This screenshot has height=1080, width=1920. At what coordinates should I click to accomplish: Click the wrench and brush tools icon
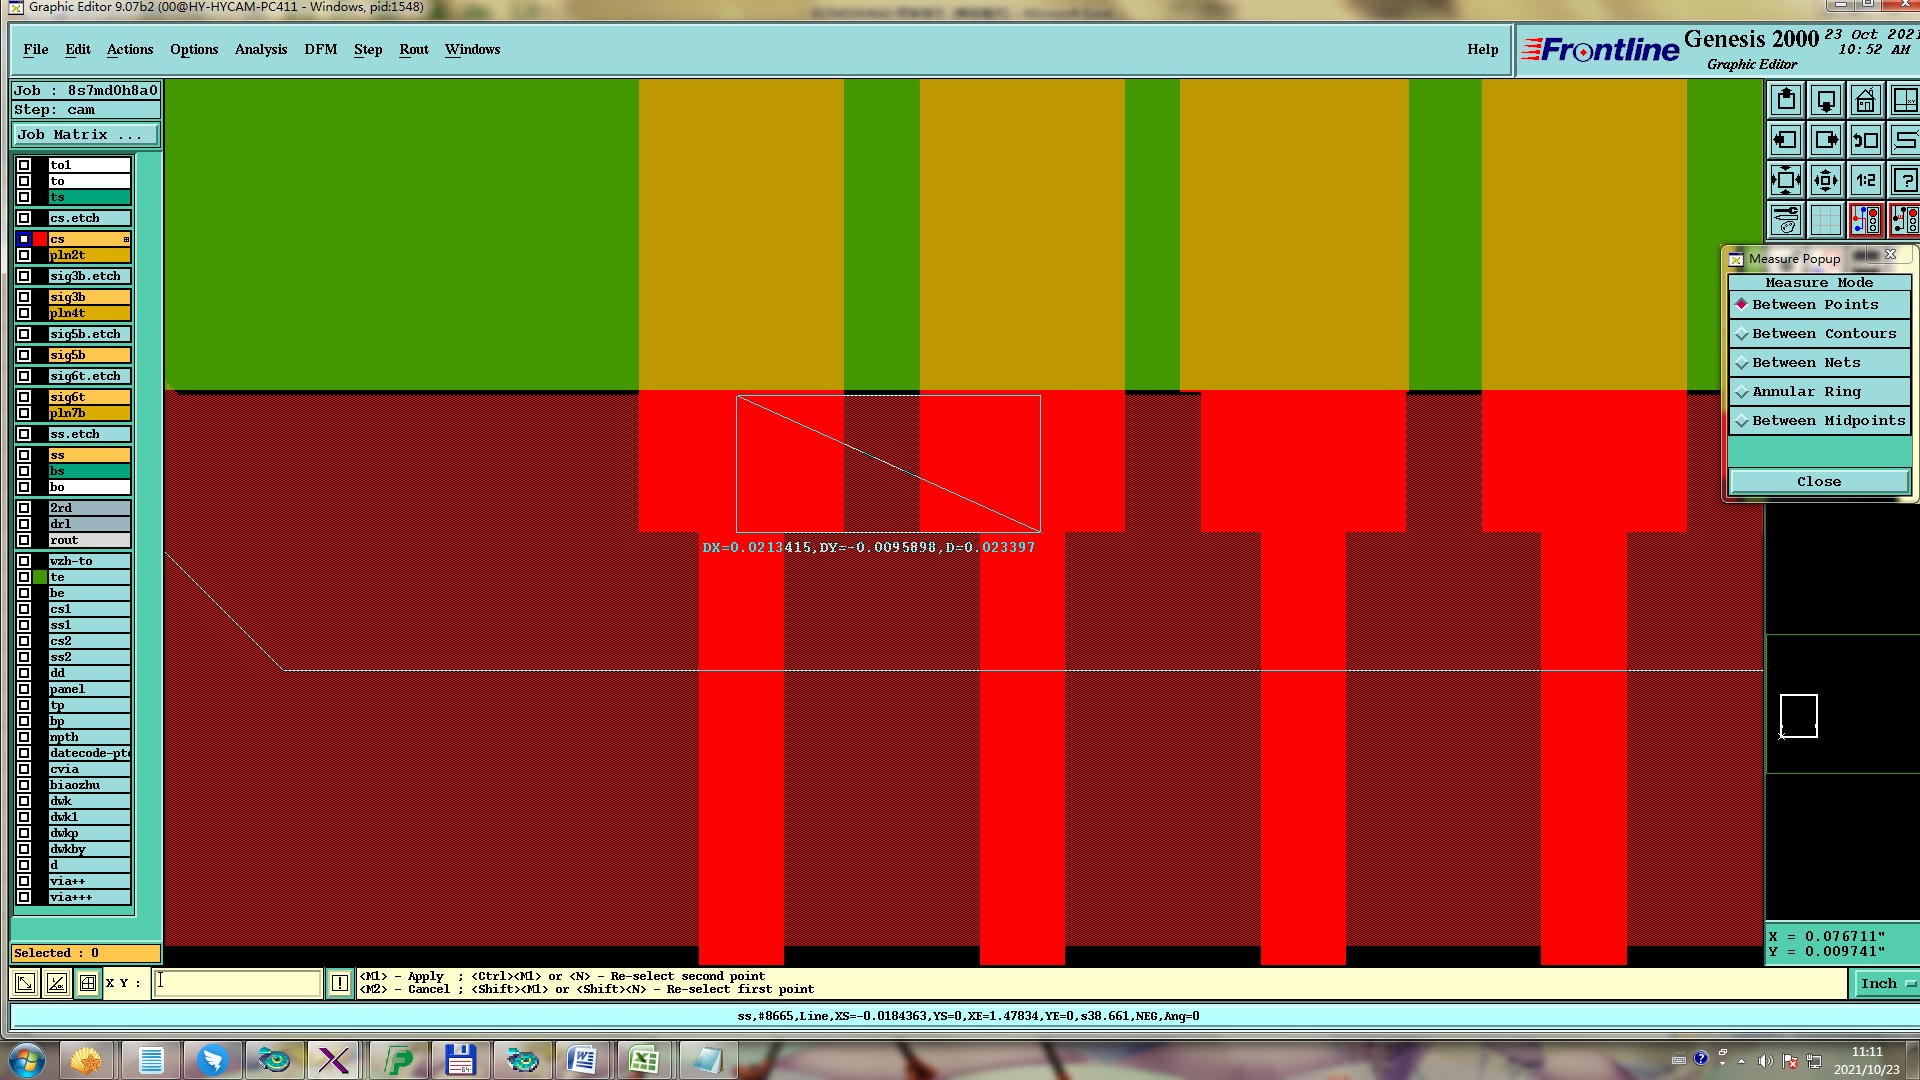pyautogui.click(x=1786, y=219)
